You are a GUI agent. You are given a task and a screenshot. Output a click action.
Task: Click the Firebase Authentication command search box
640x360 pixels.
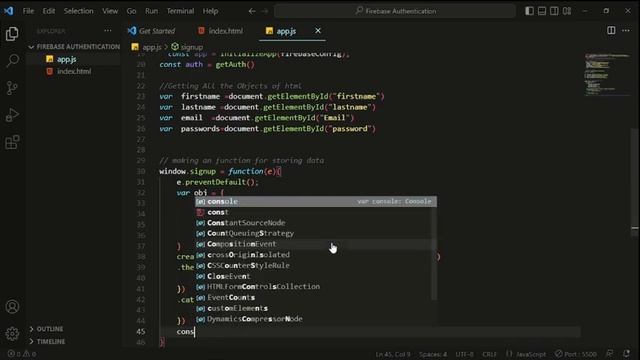(x=395, y=11)
